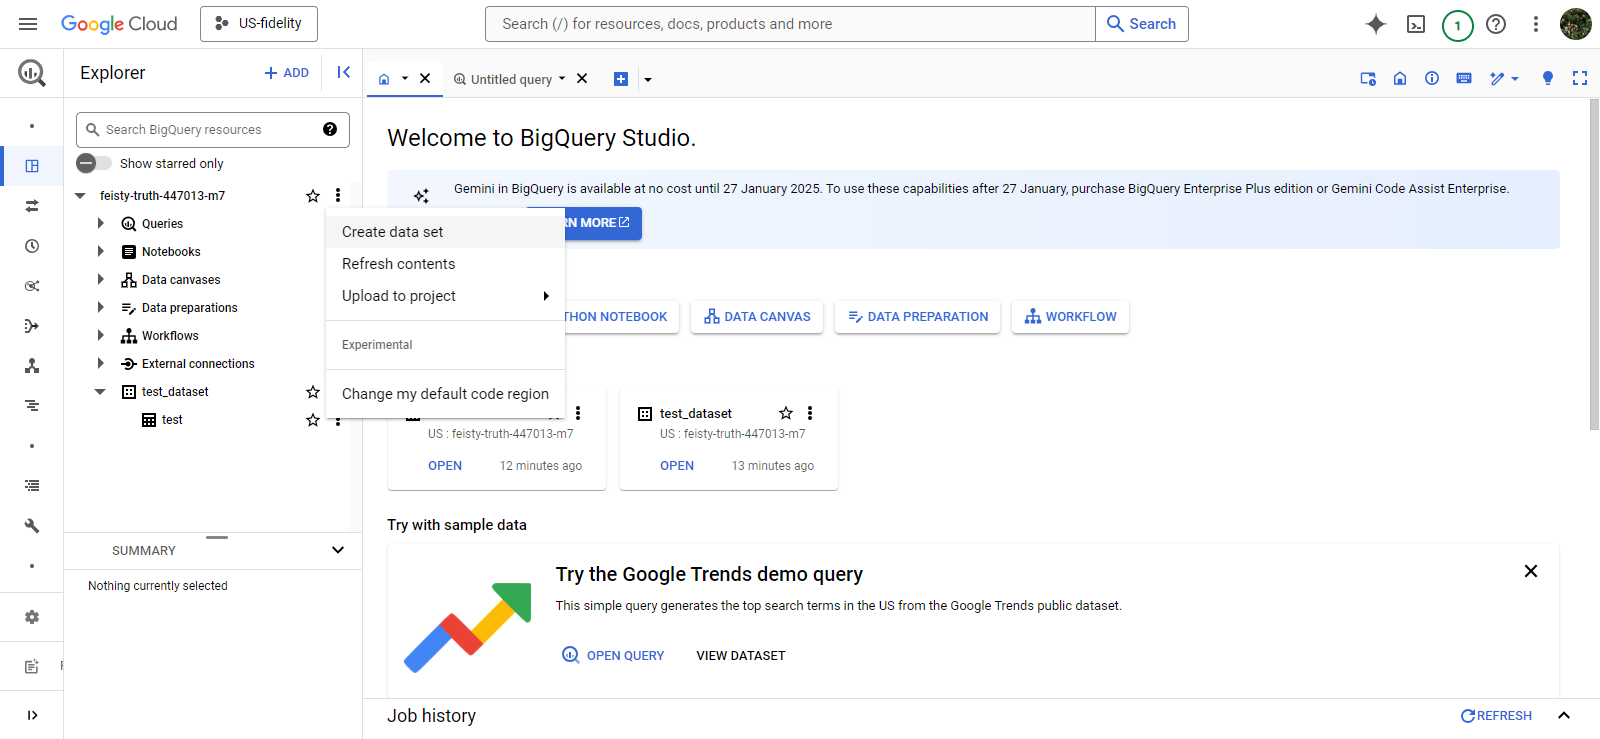Choose Refresh contents from menu

click(x=398, y=264)
